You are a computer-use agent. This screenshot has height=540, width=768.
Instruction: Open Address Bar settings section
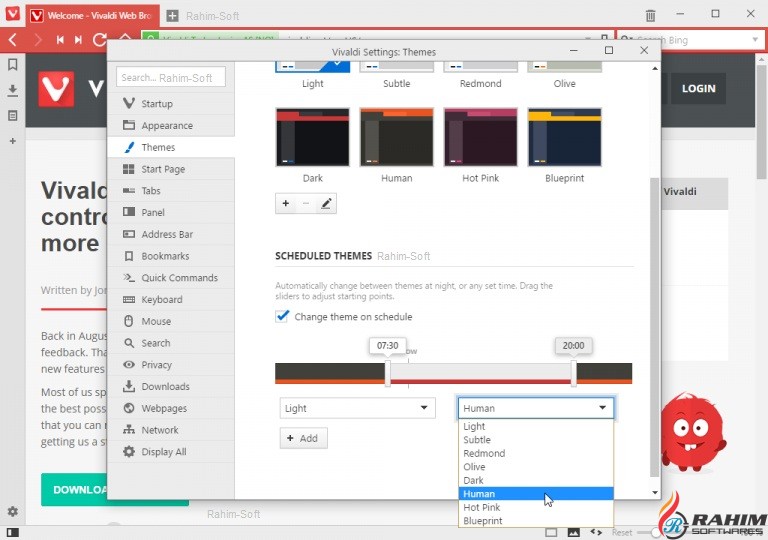click(171, 234)
